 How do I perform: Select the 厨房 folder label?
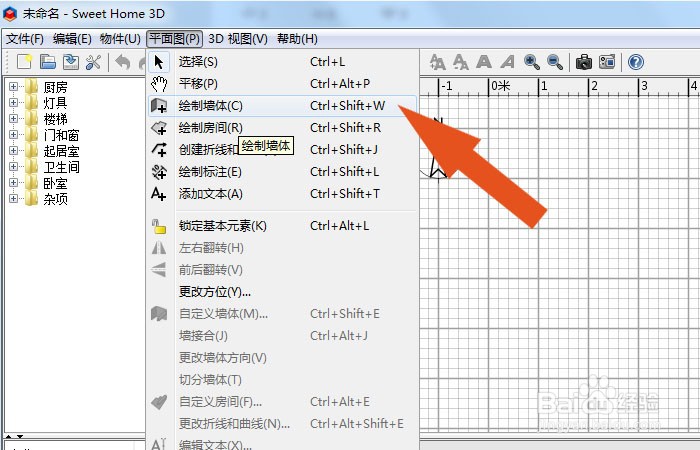(x=55, y=87)
